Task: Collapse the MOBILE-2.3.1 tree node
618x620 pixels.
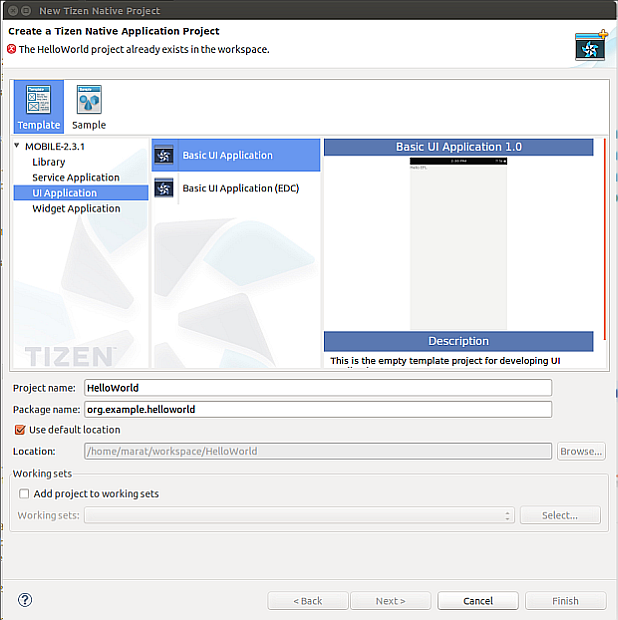Action: click(x=17, y=146)
